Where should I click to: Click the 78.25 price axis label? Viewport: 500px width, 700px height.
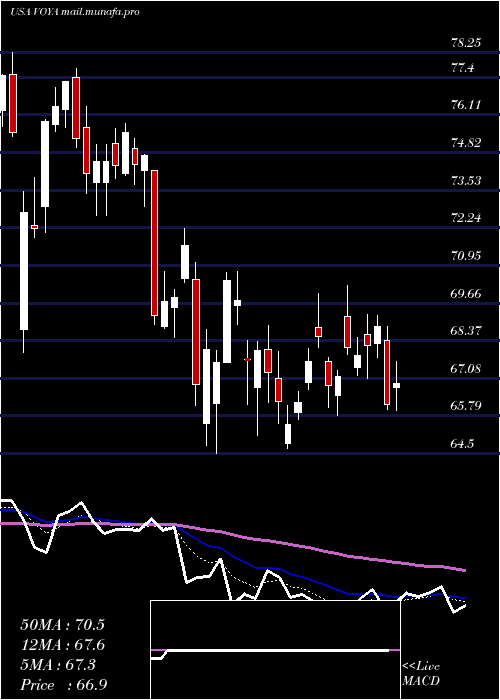(466, 43)
